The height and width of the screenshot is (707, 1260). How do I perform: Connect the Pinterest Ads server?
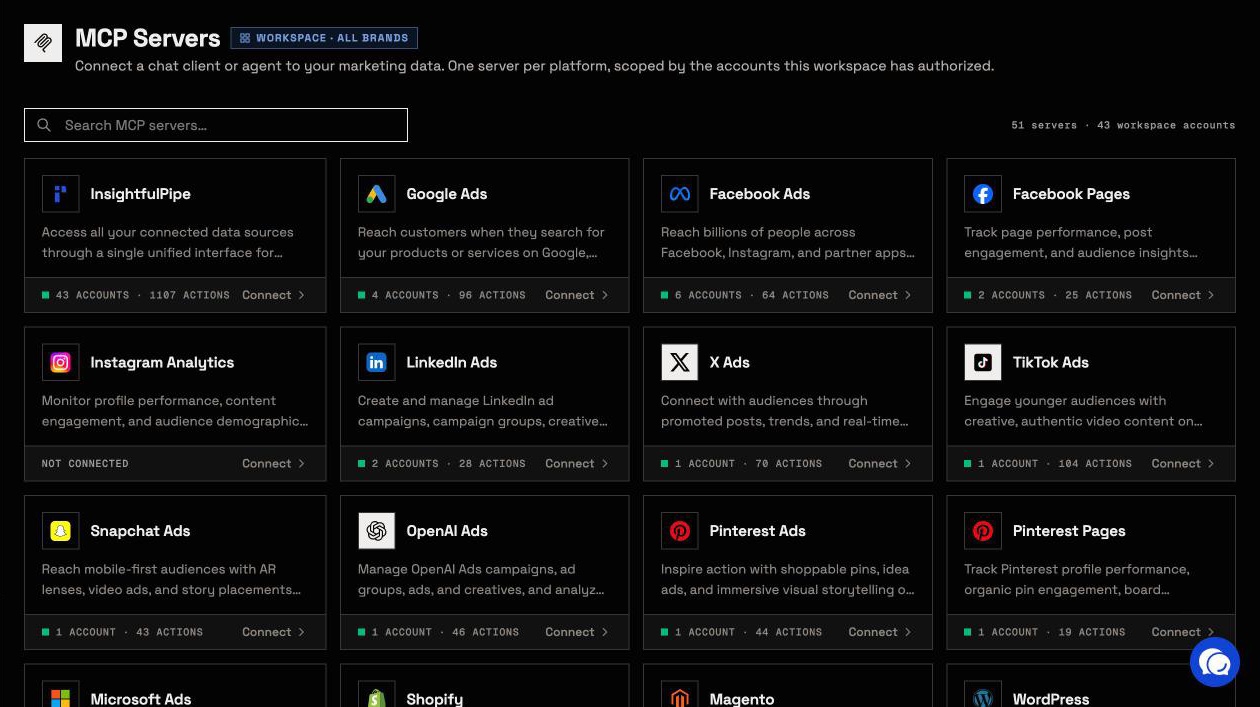click(880, 632)
